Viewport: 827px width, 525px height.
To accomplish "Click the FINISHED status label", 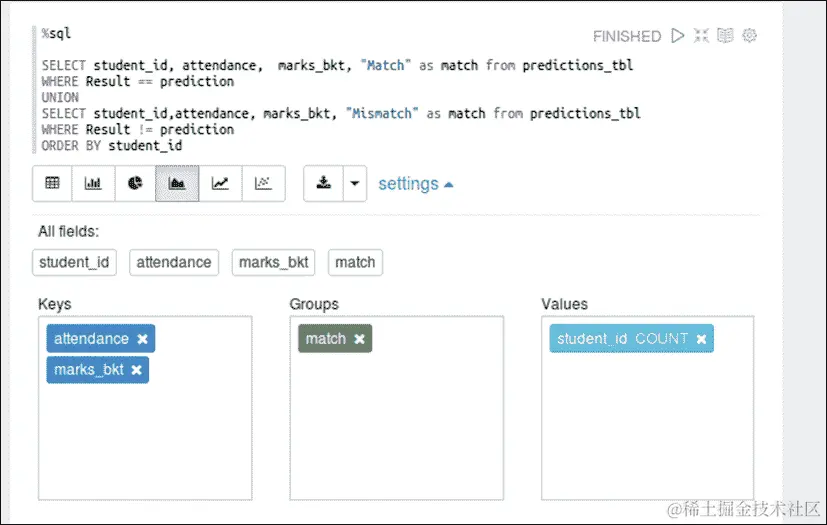I will [627, 36].
